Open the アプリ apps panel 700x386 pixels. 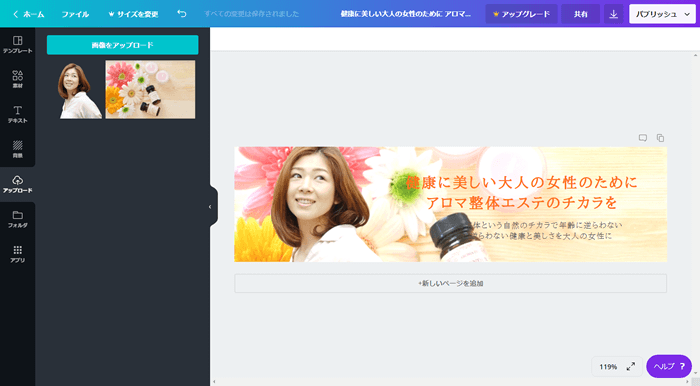17,254
